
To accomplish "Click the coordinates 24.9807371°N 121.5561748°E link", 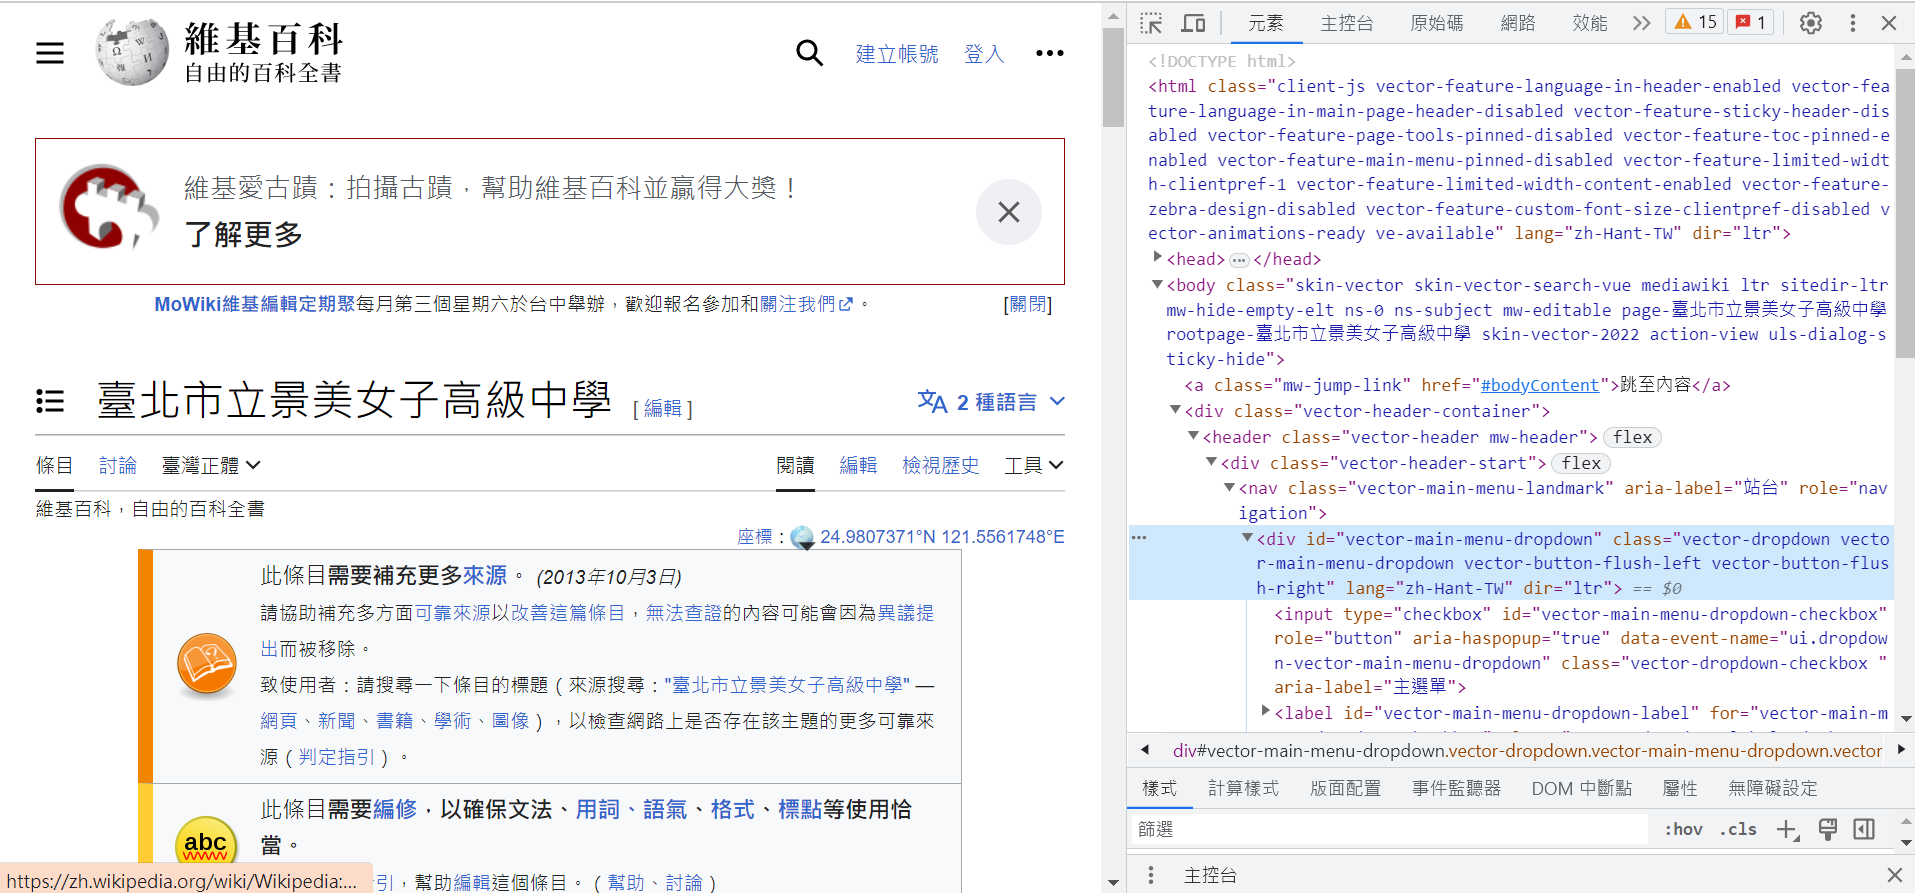I will click(x=942, y=537).
